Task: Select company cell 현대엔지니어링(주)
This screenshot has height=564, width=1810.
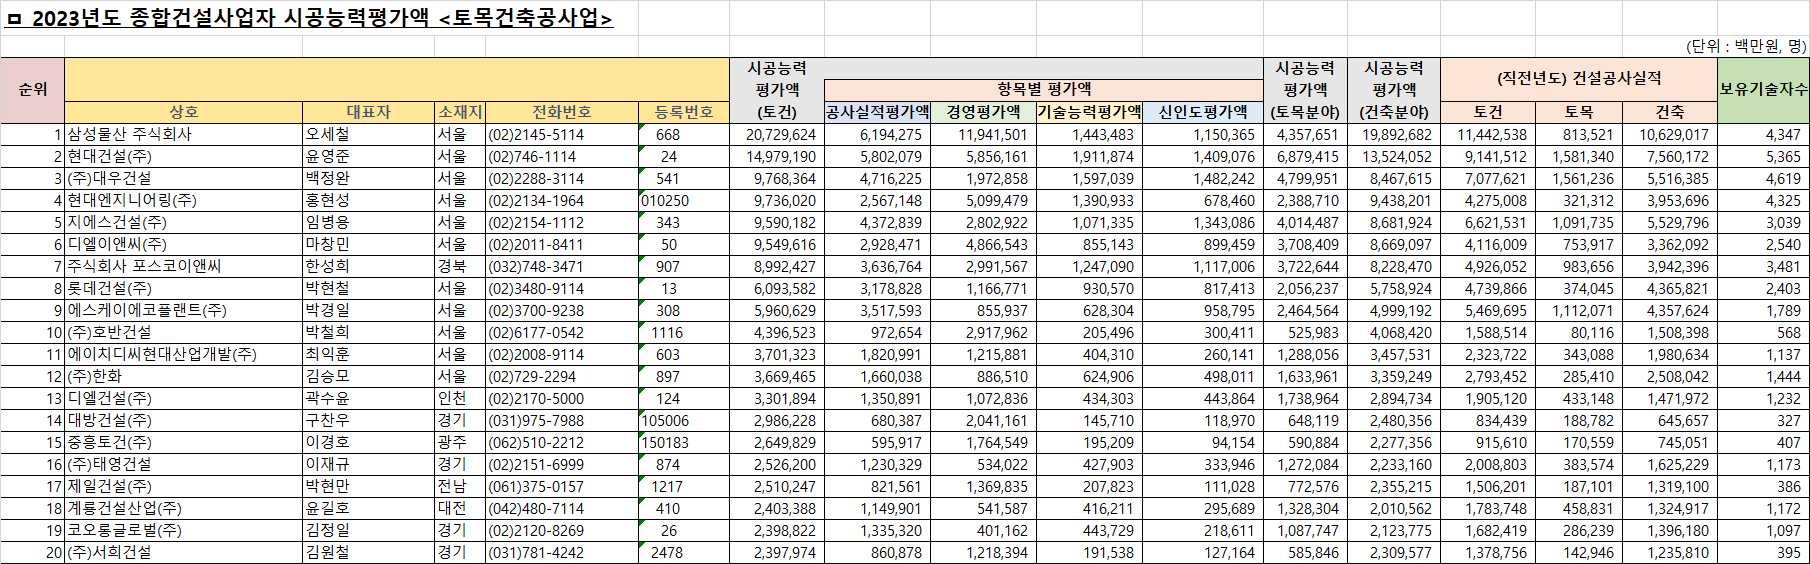Action: coord(184,200)
